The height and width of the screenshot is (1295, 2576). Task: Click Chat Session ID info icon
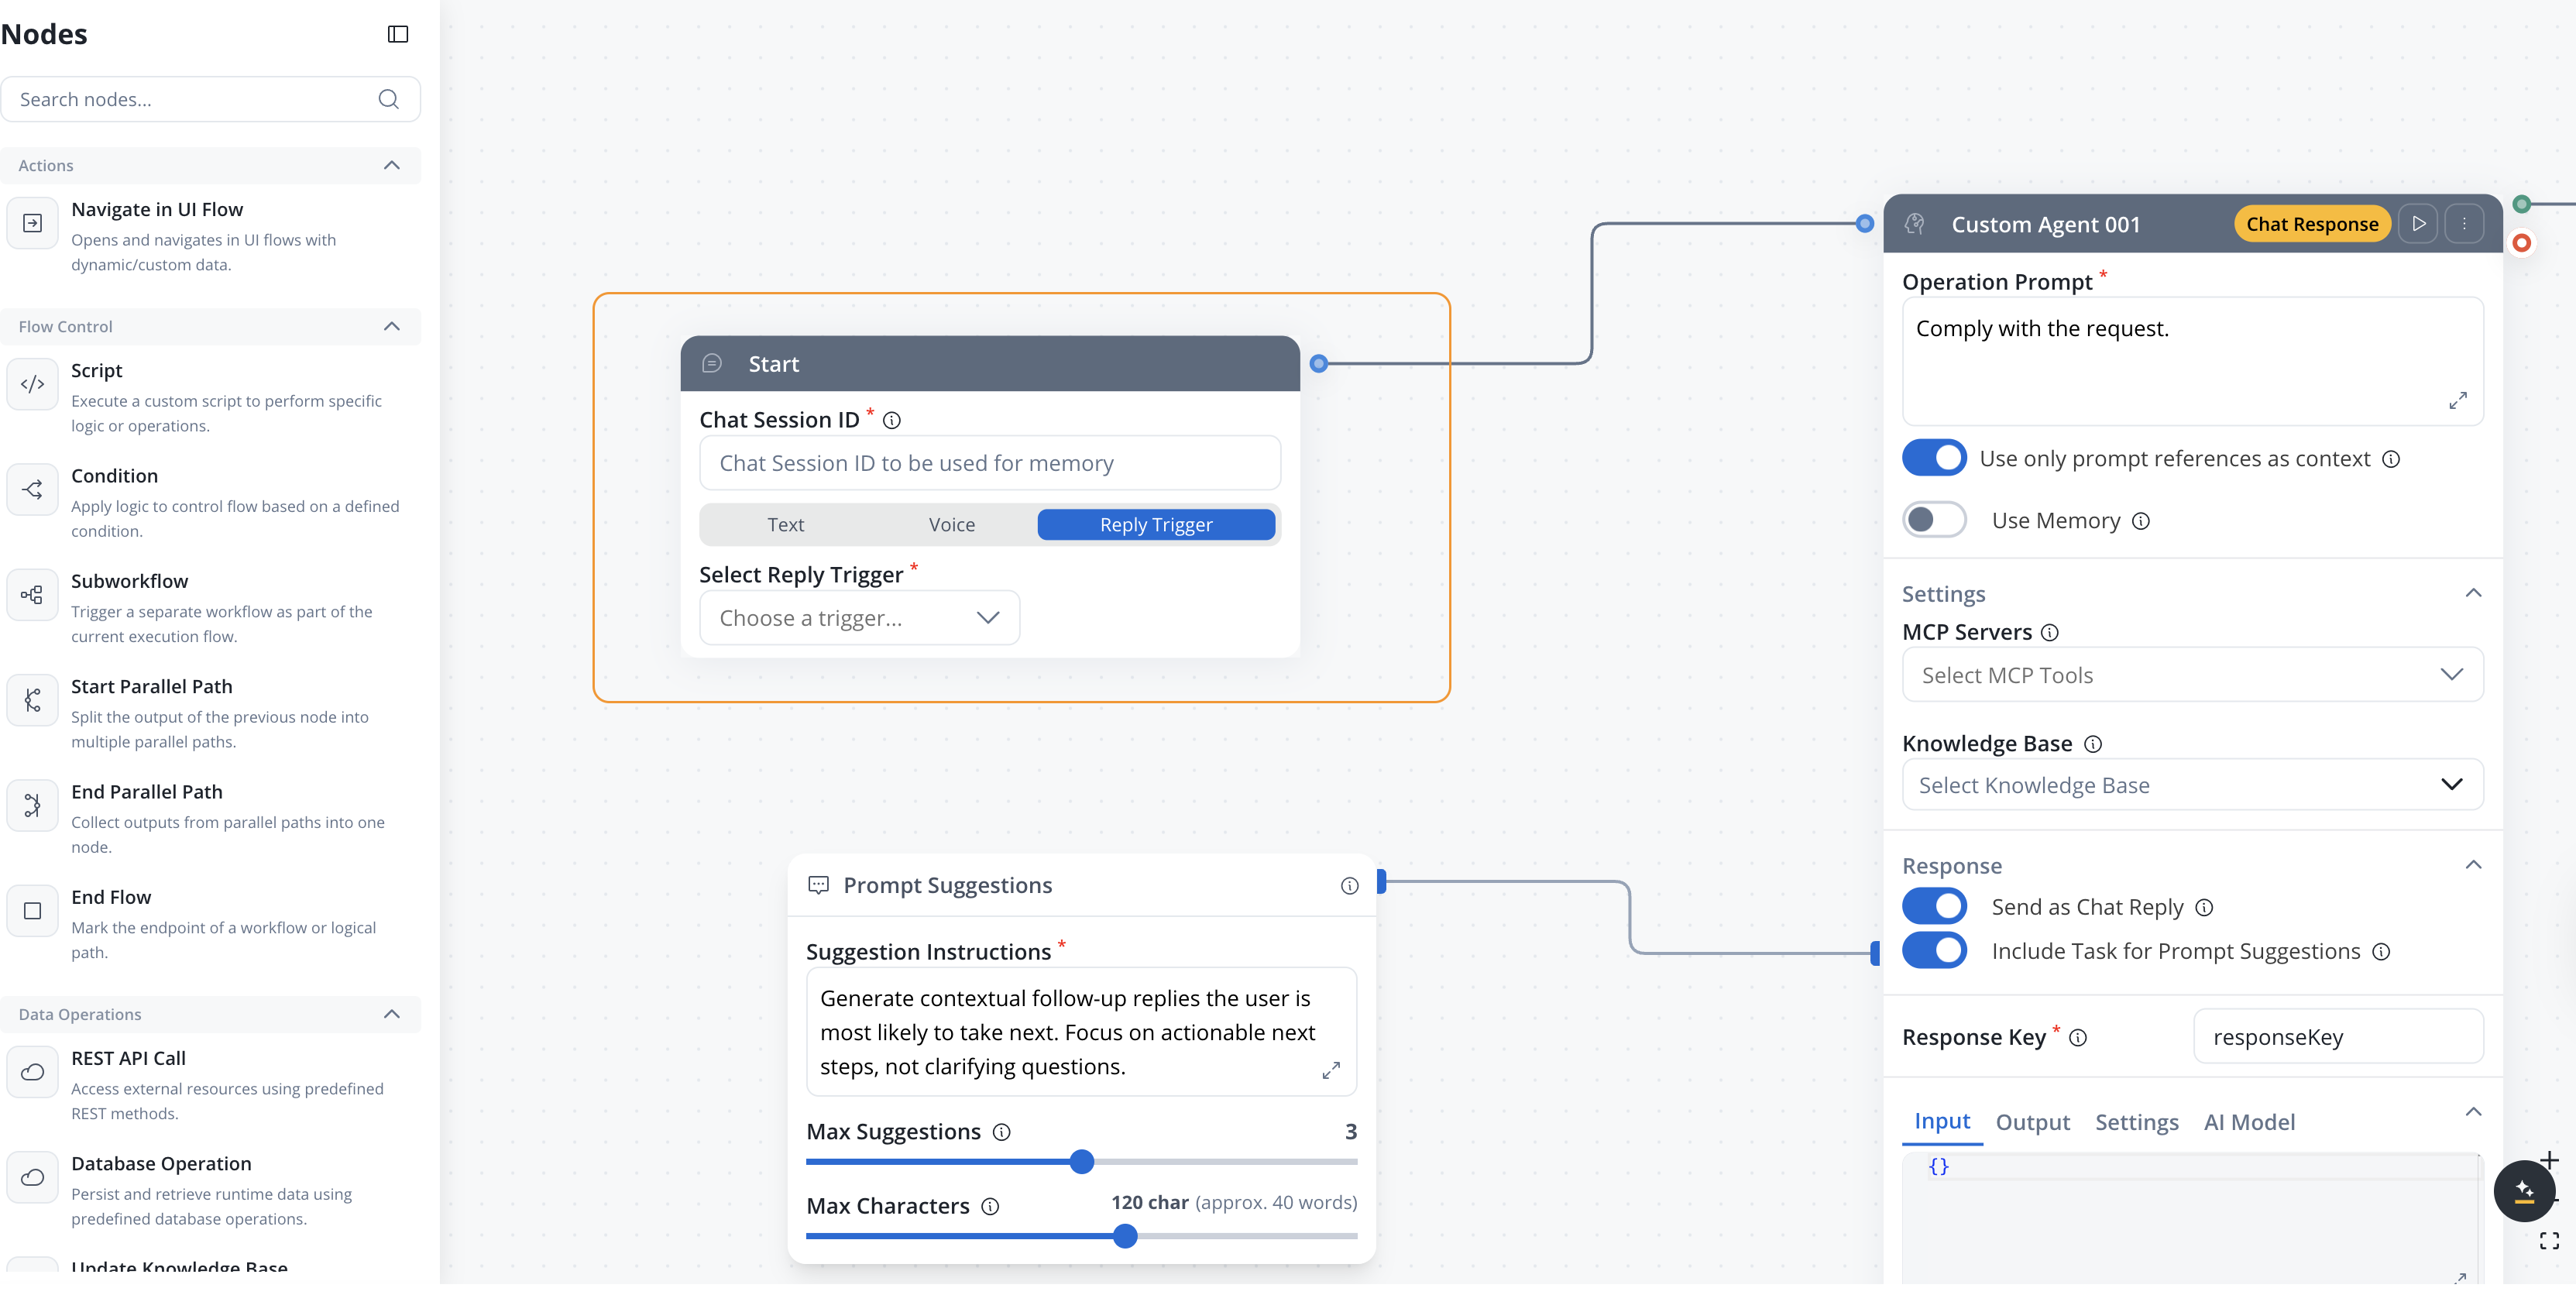[892, 421]
